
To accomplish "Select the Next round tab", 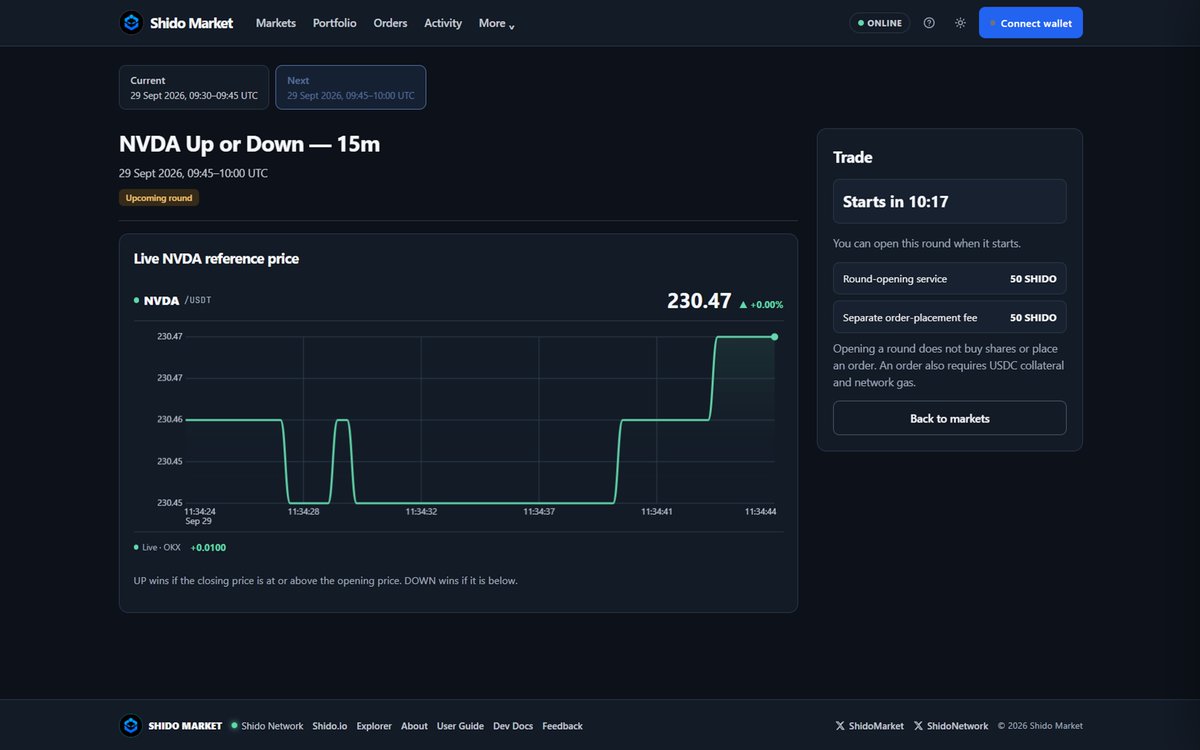I will 351,87.
